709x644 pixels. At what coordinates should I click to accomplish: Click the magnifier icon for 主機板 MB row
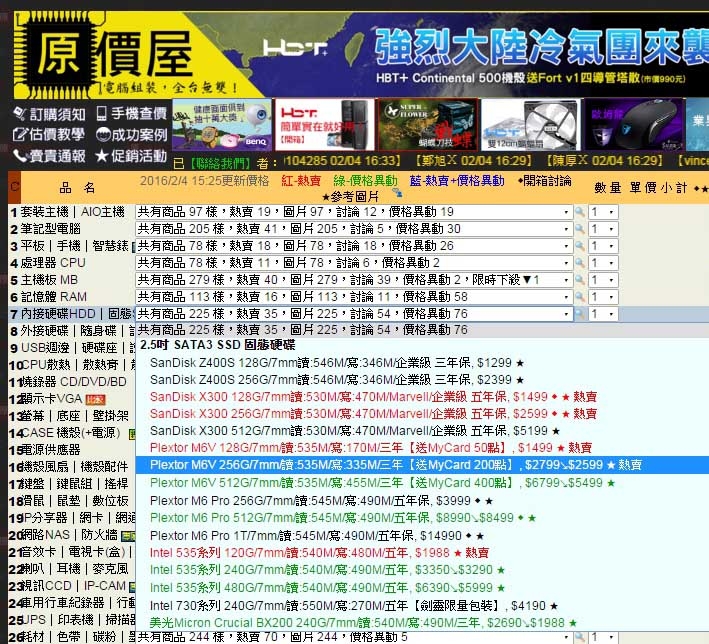pyautogui.click(x=580, y=280)
